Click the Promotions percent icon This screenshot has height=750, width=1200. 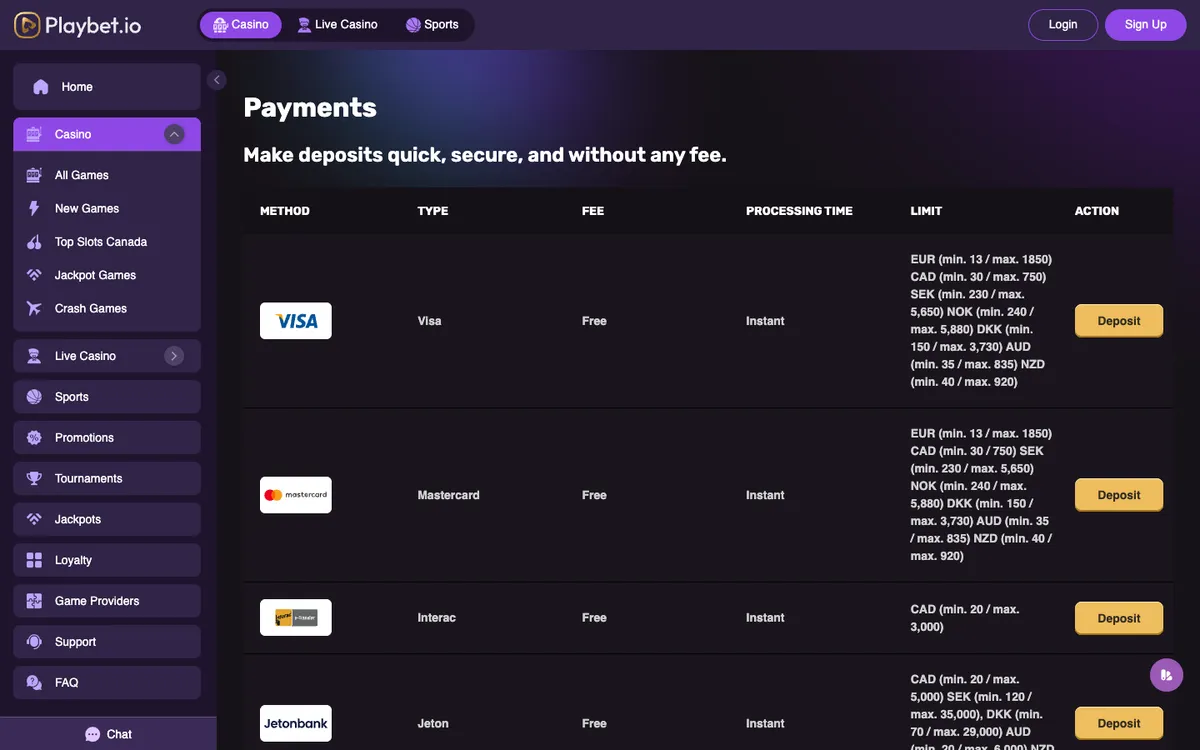[34, 438]
